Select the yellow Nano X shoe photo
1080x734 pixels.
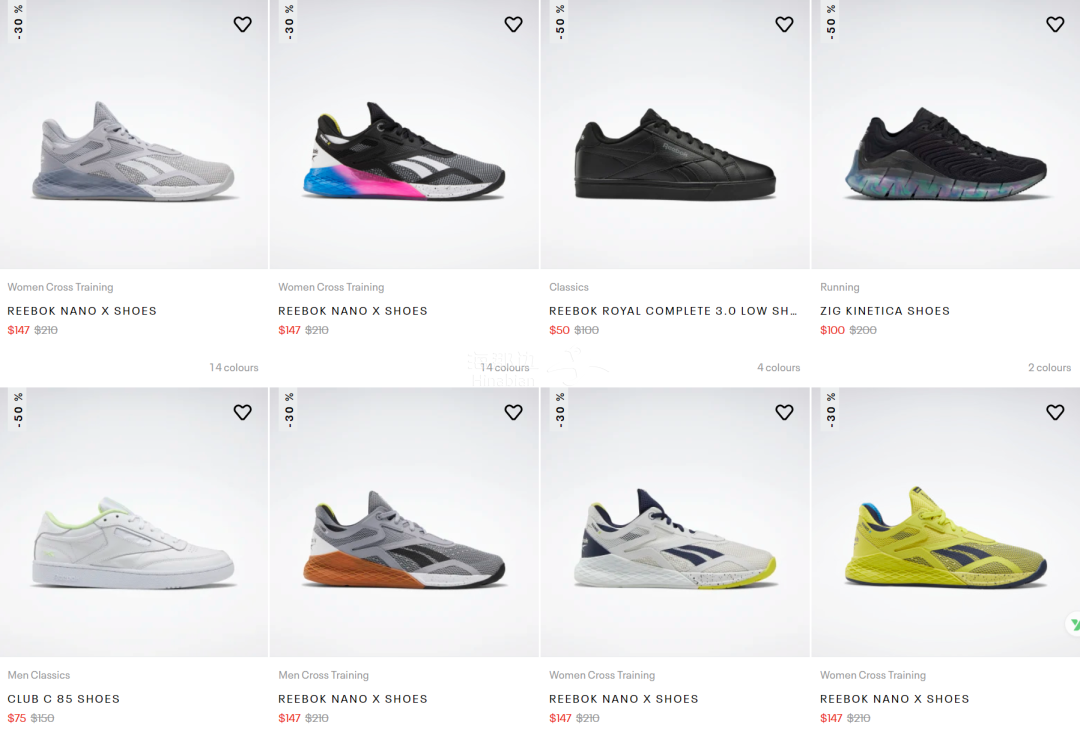[x=945, y=540]
